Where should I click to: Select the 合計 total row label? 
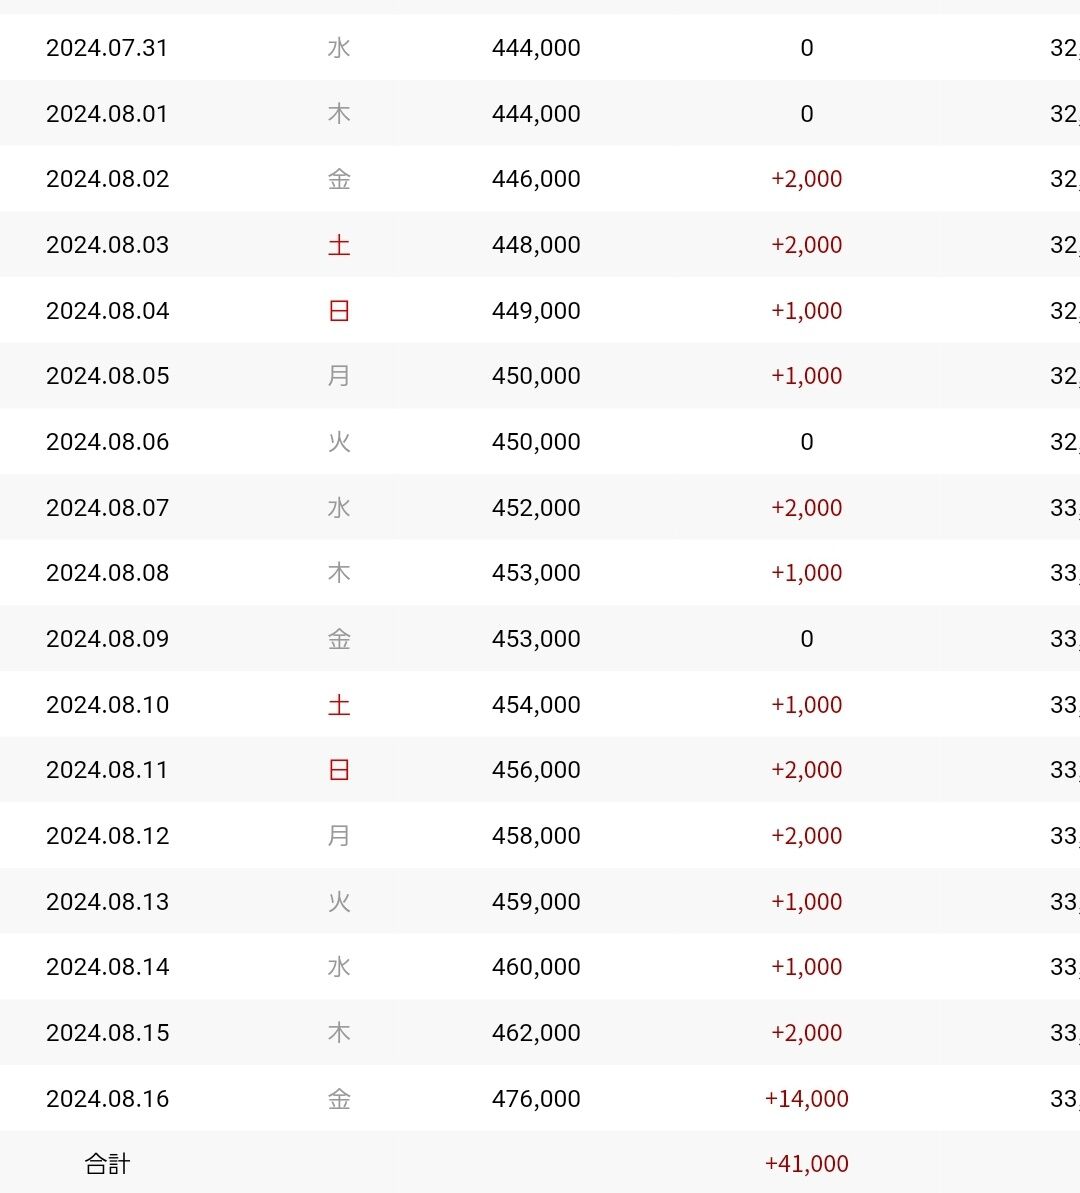point(107,1164)
